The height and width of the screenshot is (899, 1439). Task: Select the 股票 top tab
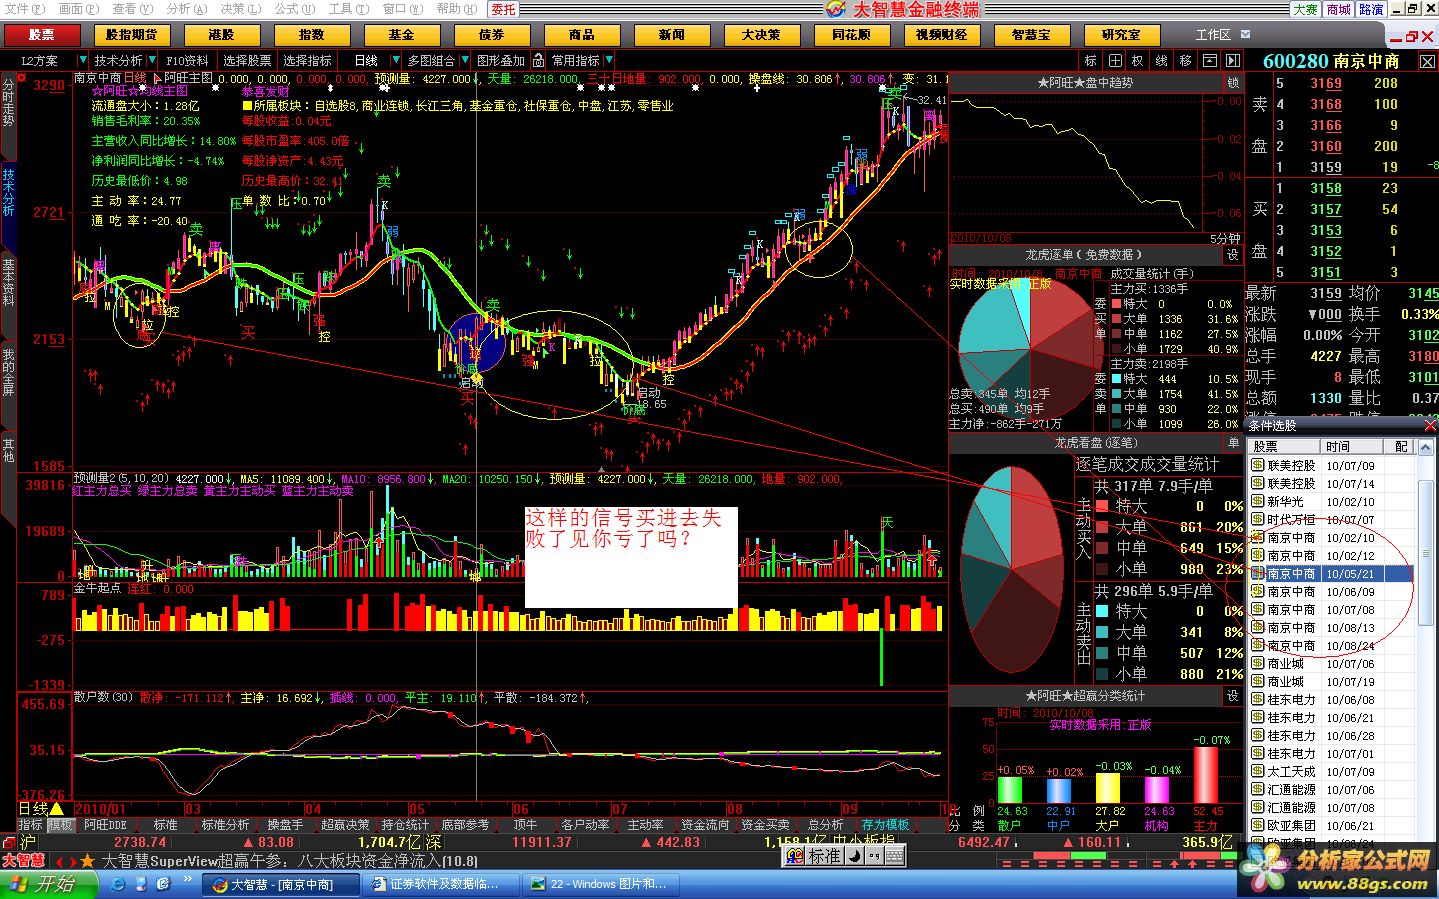point(42,35)
